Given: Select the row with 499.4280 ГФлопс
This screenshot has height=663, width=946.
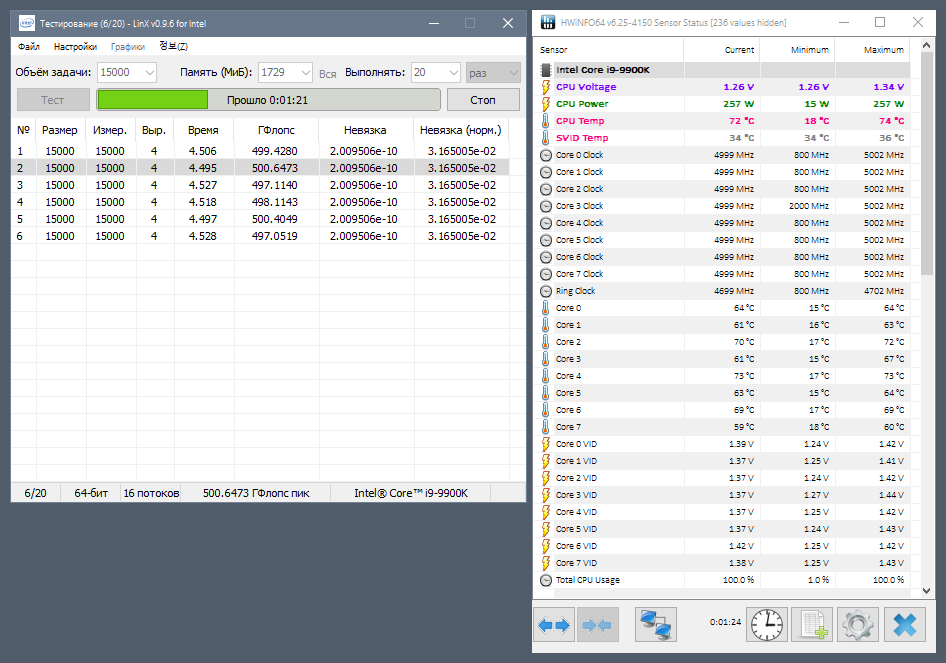Looking at the screenshot, I should coord(260,151).
